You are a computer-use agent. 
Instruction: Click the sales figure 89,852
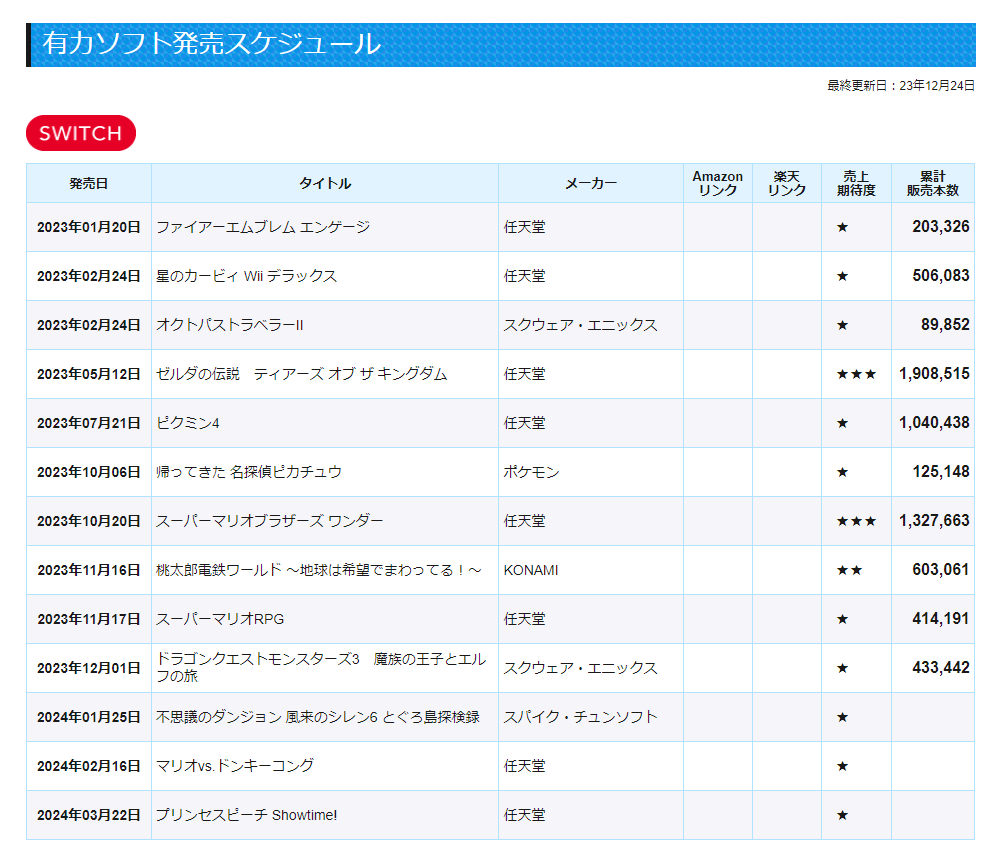[945, 325]
